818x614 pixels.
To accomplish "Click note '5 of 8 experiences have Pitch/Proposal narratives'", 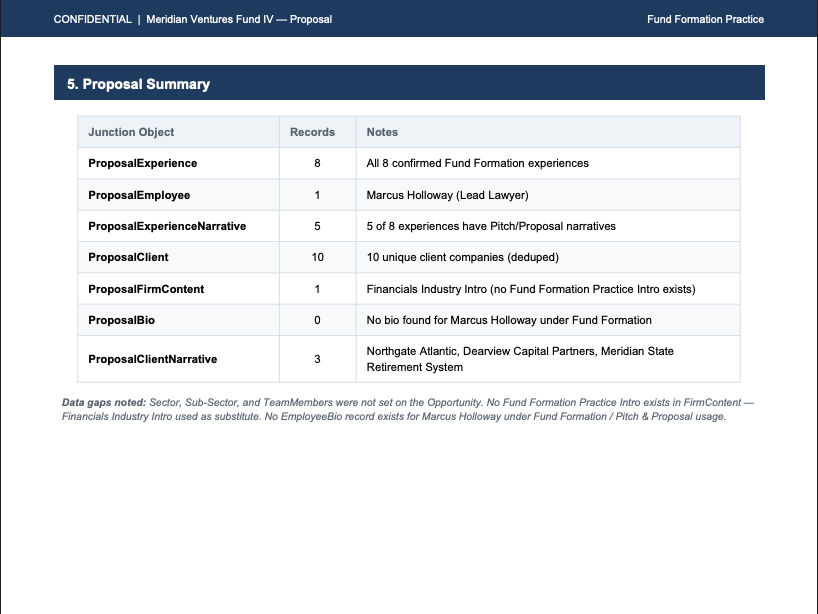I will click(x=491, y=226).
